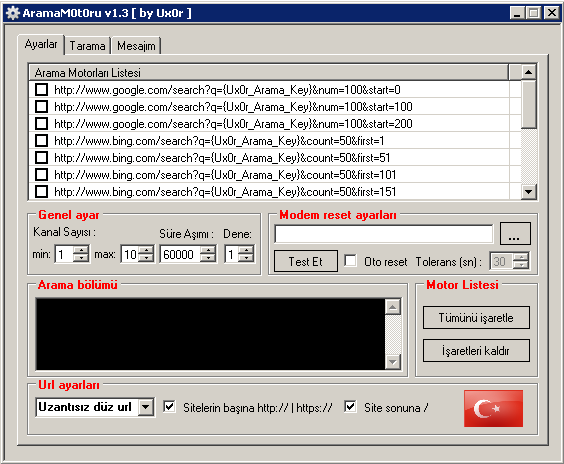Viewport: 564px width, 464px height.
Task: Decrease the Dene value
Action: coord(246,258)
